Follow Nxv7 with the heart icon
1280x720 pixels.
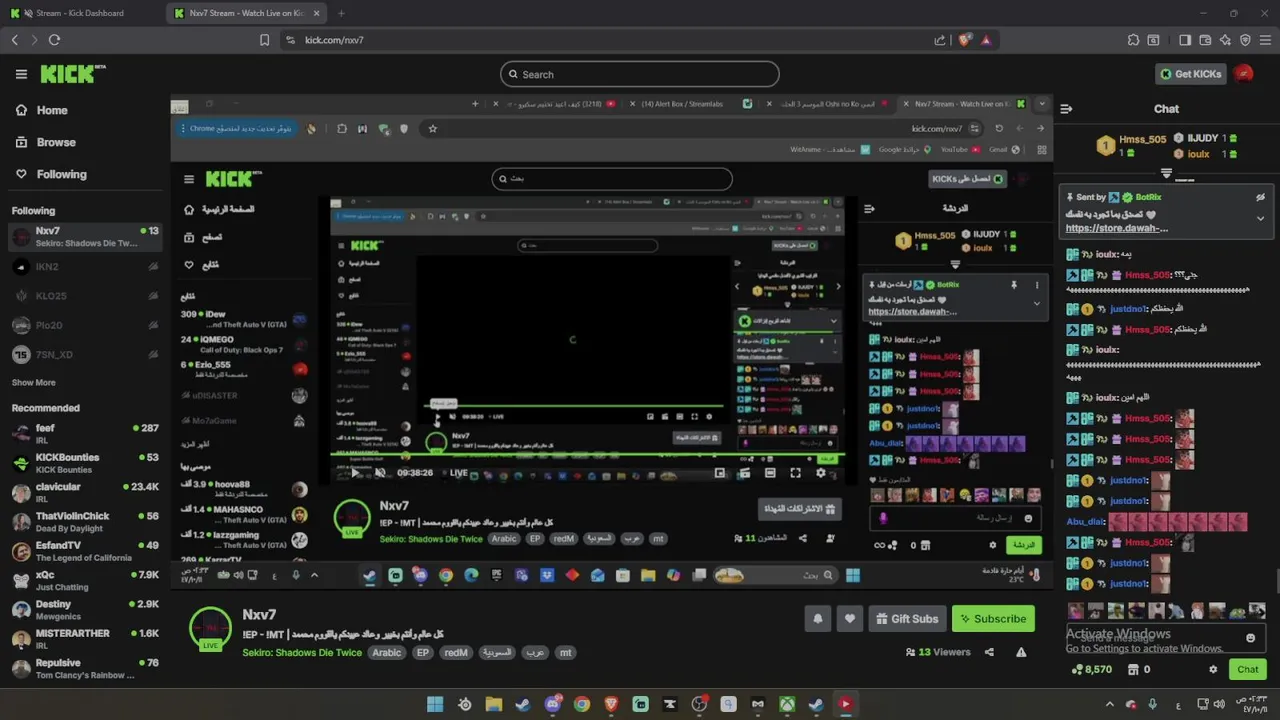(x=850, y=619)
